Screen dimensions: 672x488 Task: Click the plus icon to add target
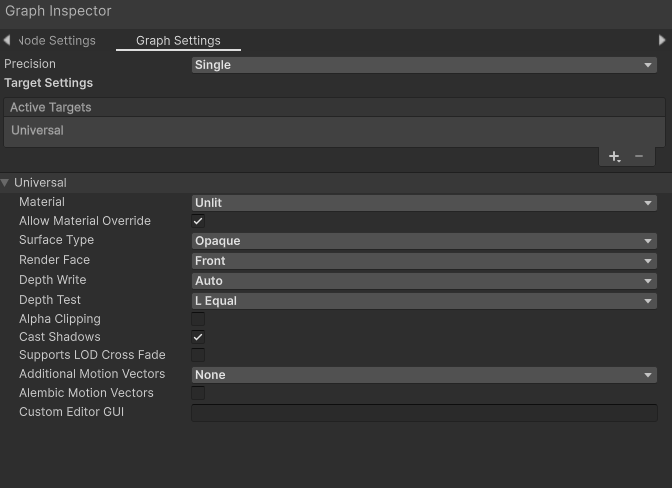coord(614,156)
